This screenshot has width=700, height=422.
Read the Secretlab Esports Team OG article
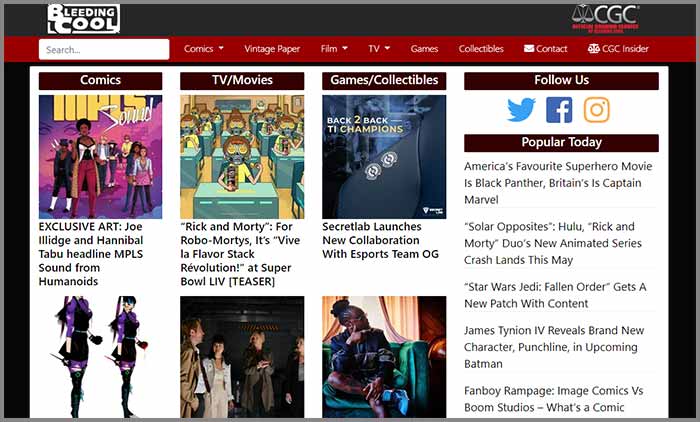pos(380,240)
